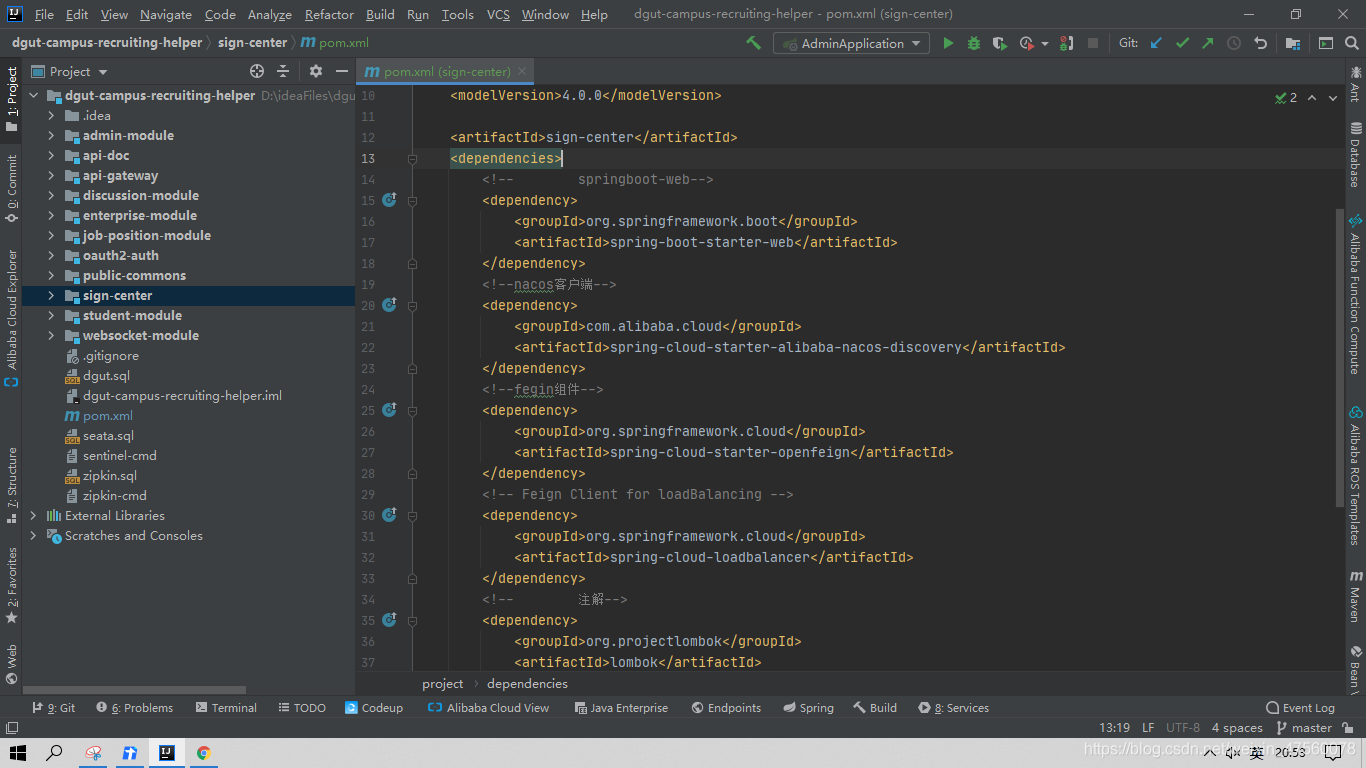Select the pom.xml (sign-center) editor tab
The width and height of the screenshot is (1366, 768).
[446, 71]
